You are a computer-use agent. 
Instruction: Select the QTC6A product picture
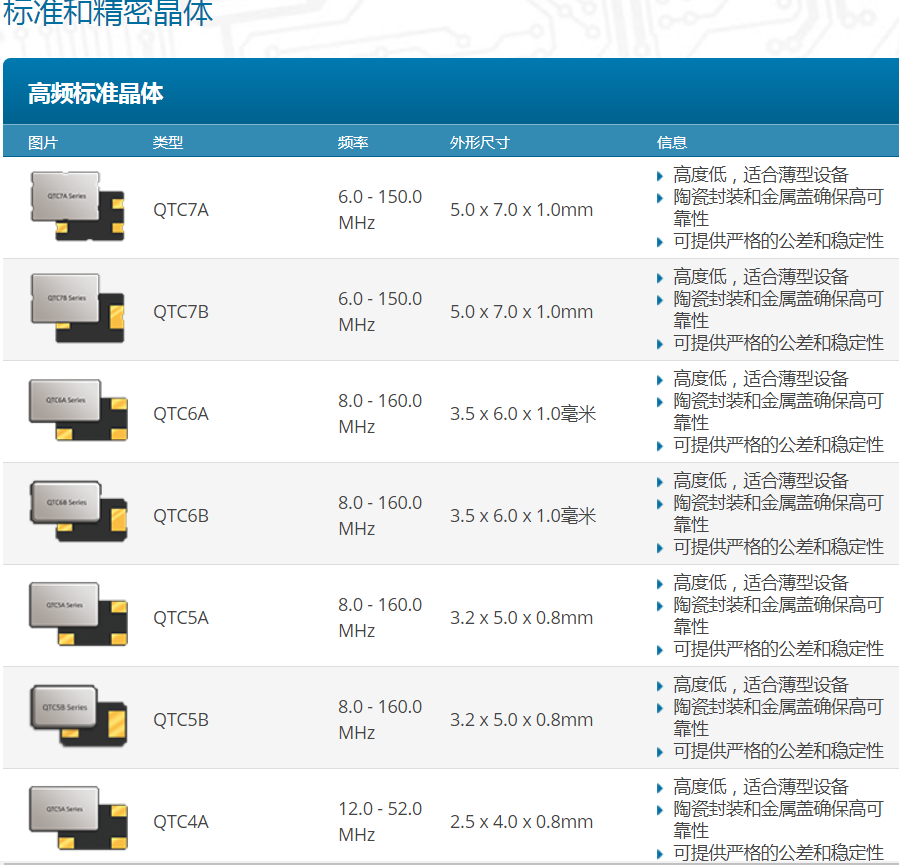77,410
